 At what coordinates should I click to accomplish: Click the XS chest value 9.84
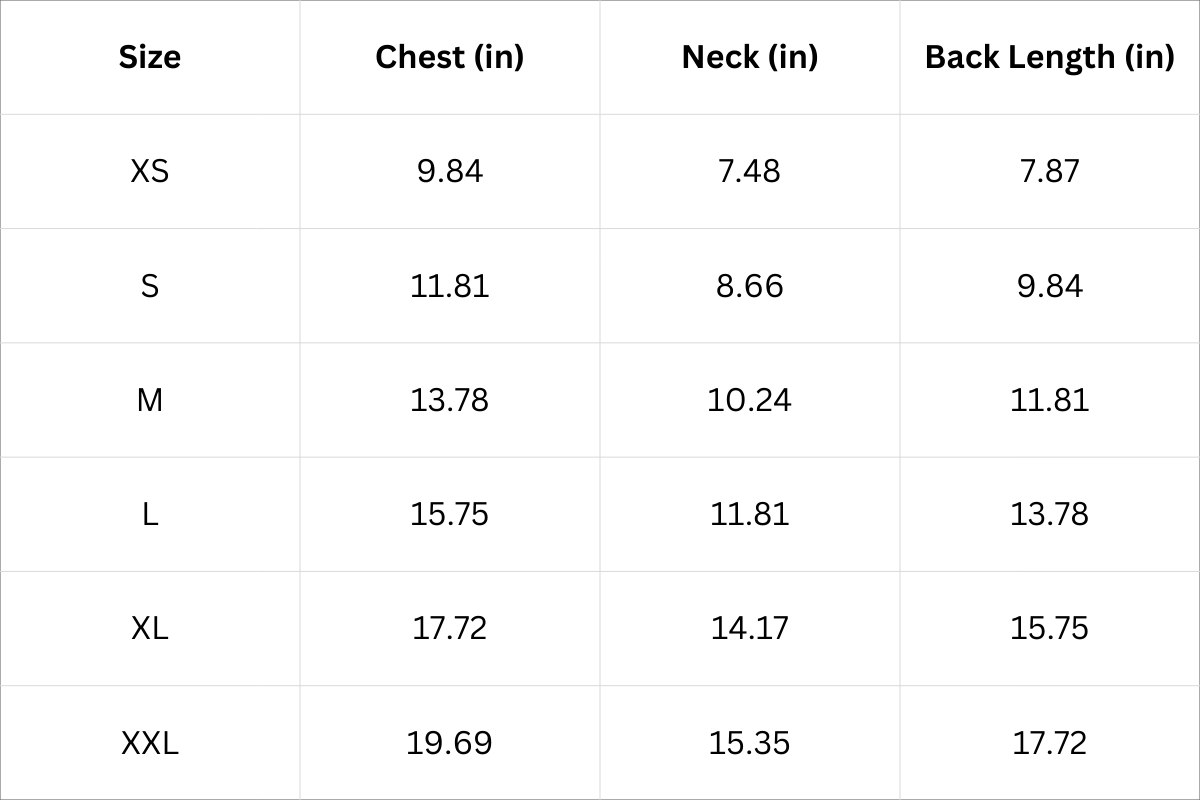449,171
